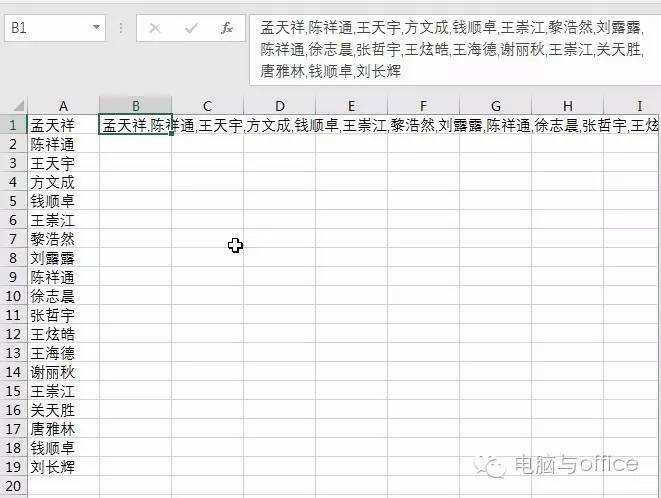Select column G header
This screenshot has height=498, width=661.
(x=496, y=105)
